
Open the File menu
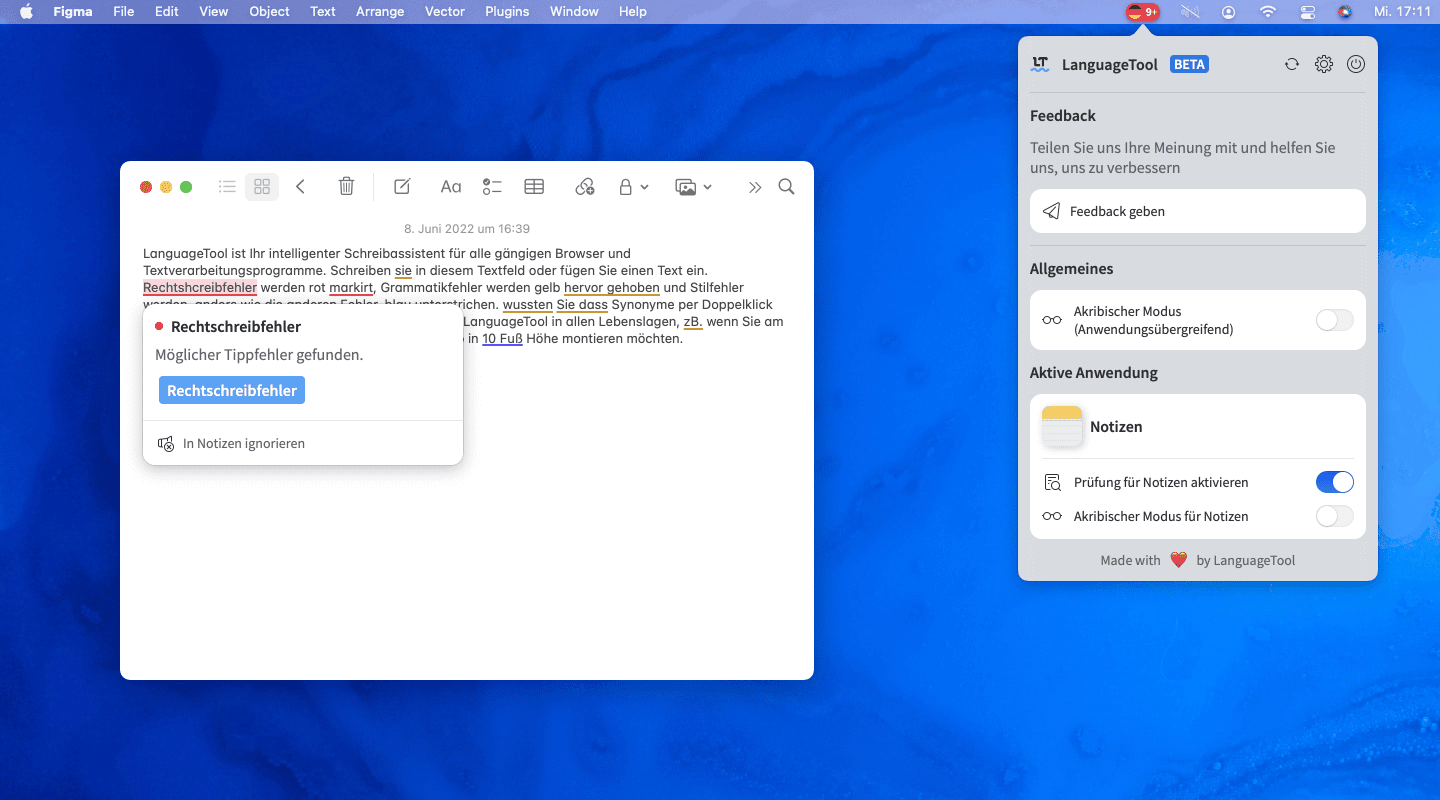(124, 12)
